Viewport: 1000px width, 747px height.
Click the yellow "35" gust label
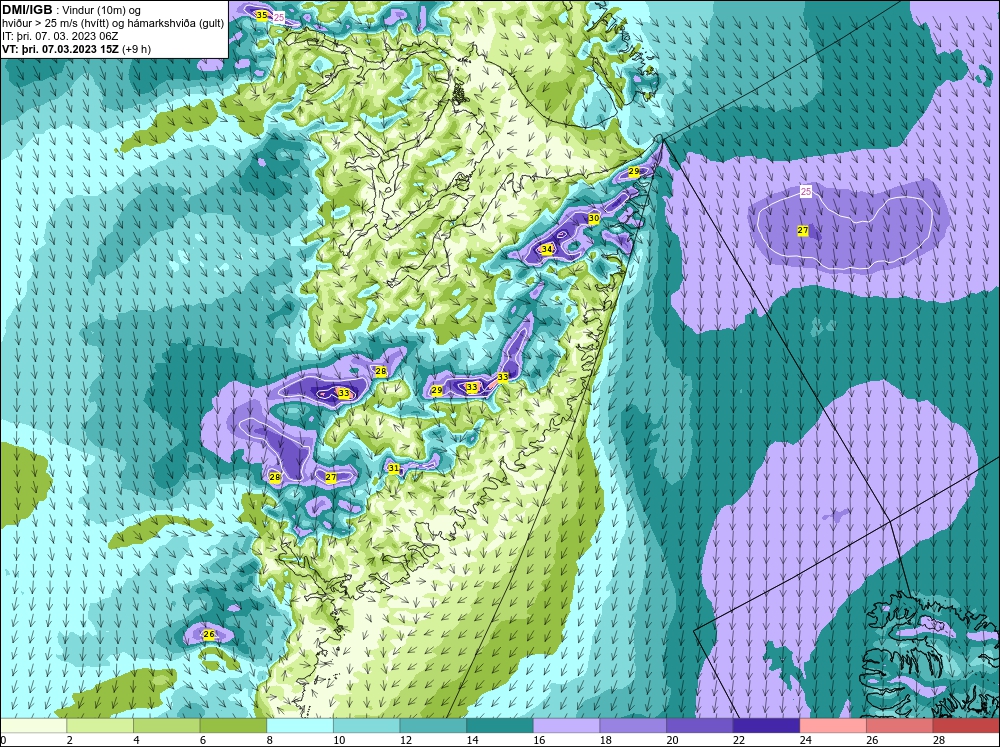pos(261,15)
